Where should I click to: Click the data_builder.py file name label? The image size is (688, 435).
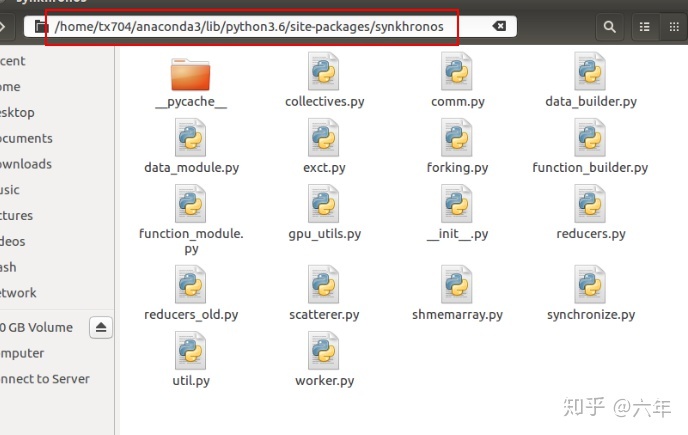591,101
